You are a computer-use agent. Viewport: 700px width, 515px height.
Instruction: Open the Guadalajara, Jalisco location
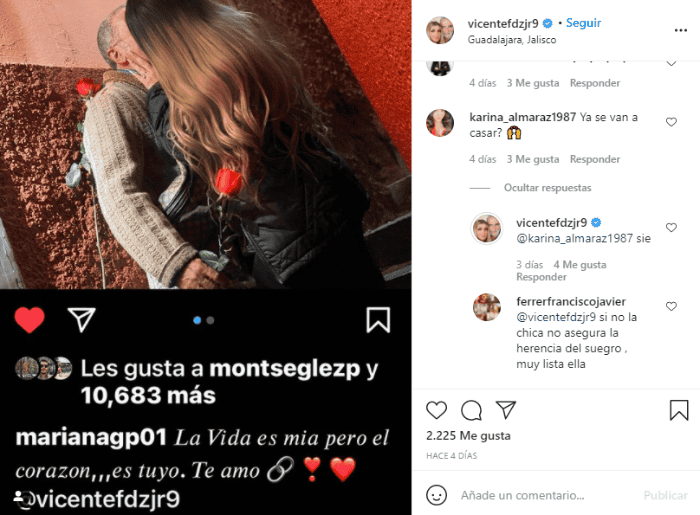[x=512, y=40]
